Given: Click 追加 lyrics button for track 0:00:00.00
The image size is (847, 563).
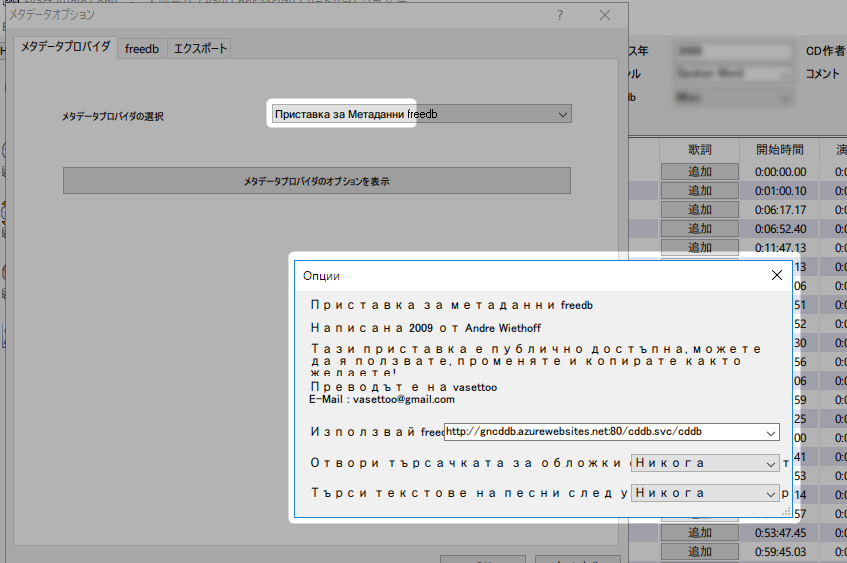Looking at the screenshot, I should (x=700, y=172).
